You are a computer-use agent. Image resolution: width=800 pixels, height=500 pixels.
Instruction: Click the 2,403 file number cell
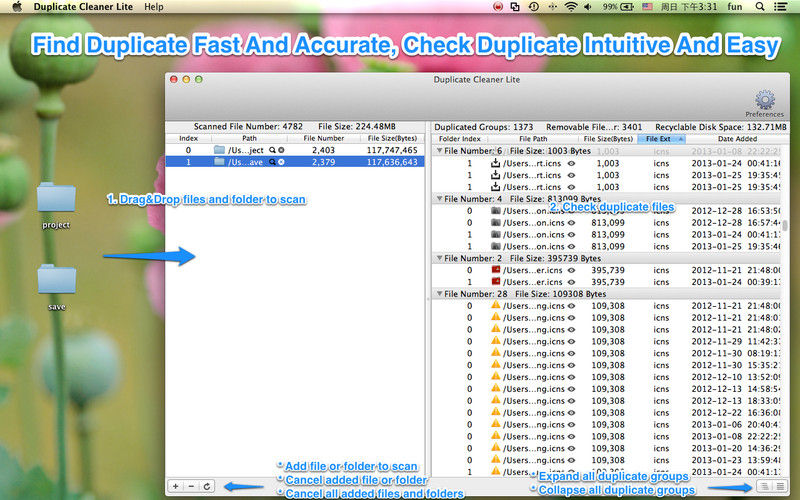click(x=323, y=150)
